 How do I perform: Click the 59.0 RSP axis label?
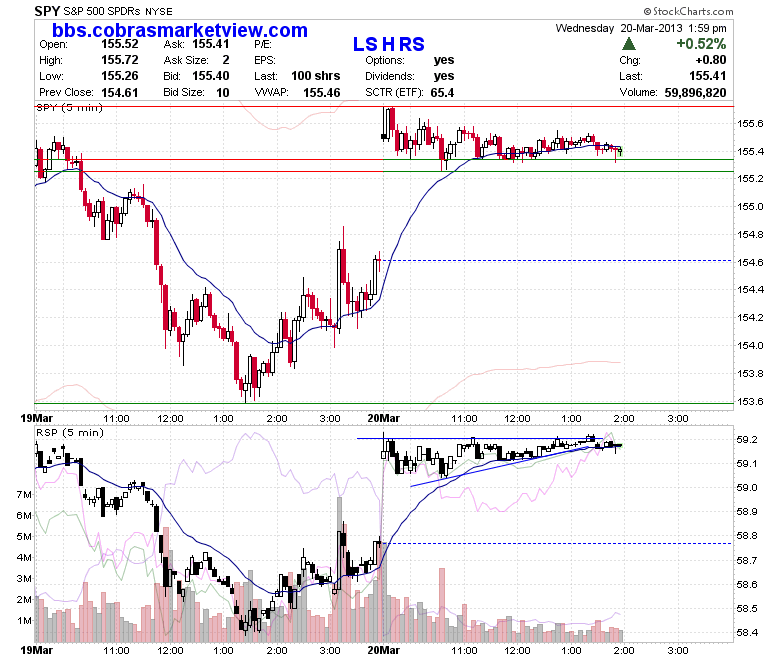pos(747,487)
